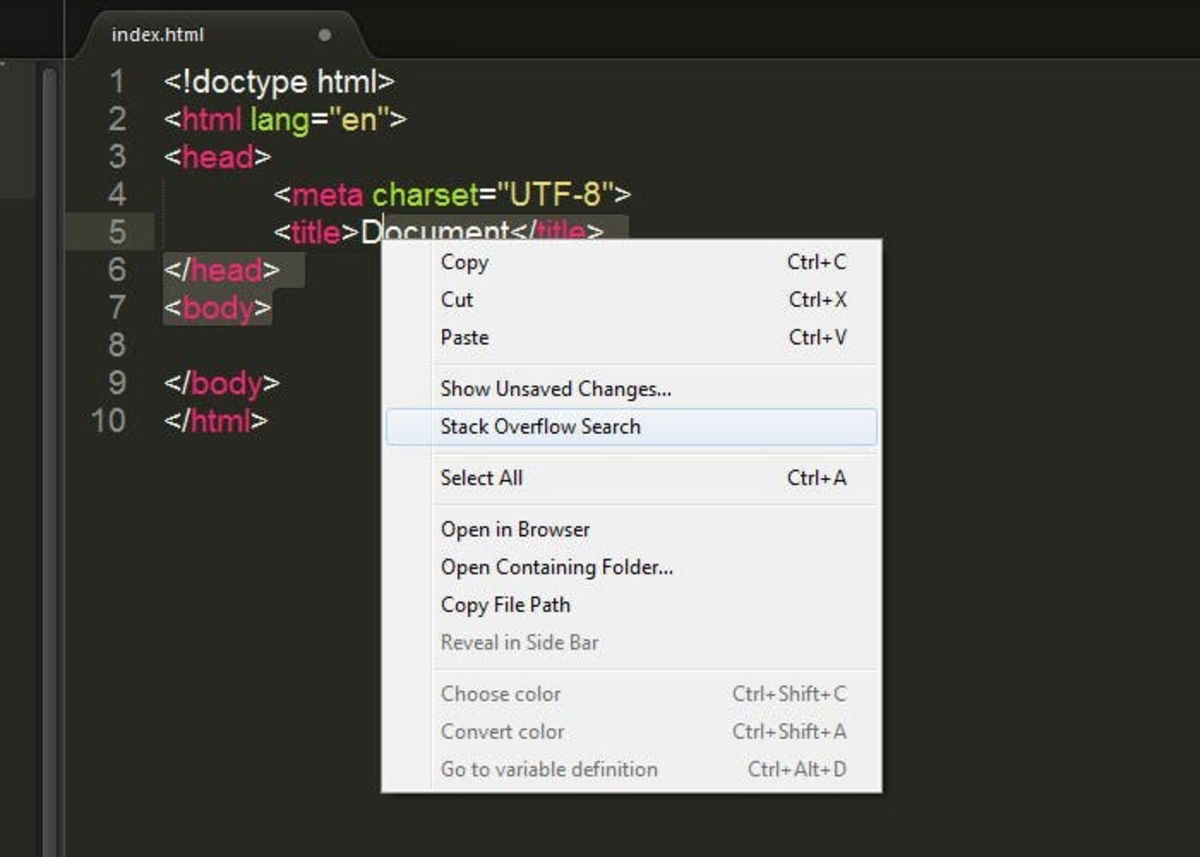This screenshot has width=1200, height=857.
Task: Click the <body> tag on line 7
Action: tap(216, 308)
